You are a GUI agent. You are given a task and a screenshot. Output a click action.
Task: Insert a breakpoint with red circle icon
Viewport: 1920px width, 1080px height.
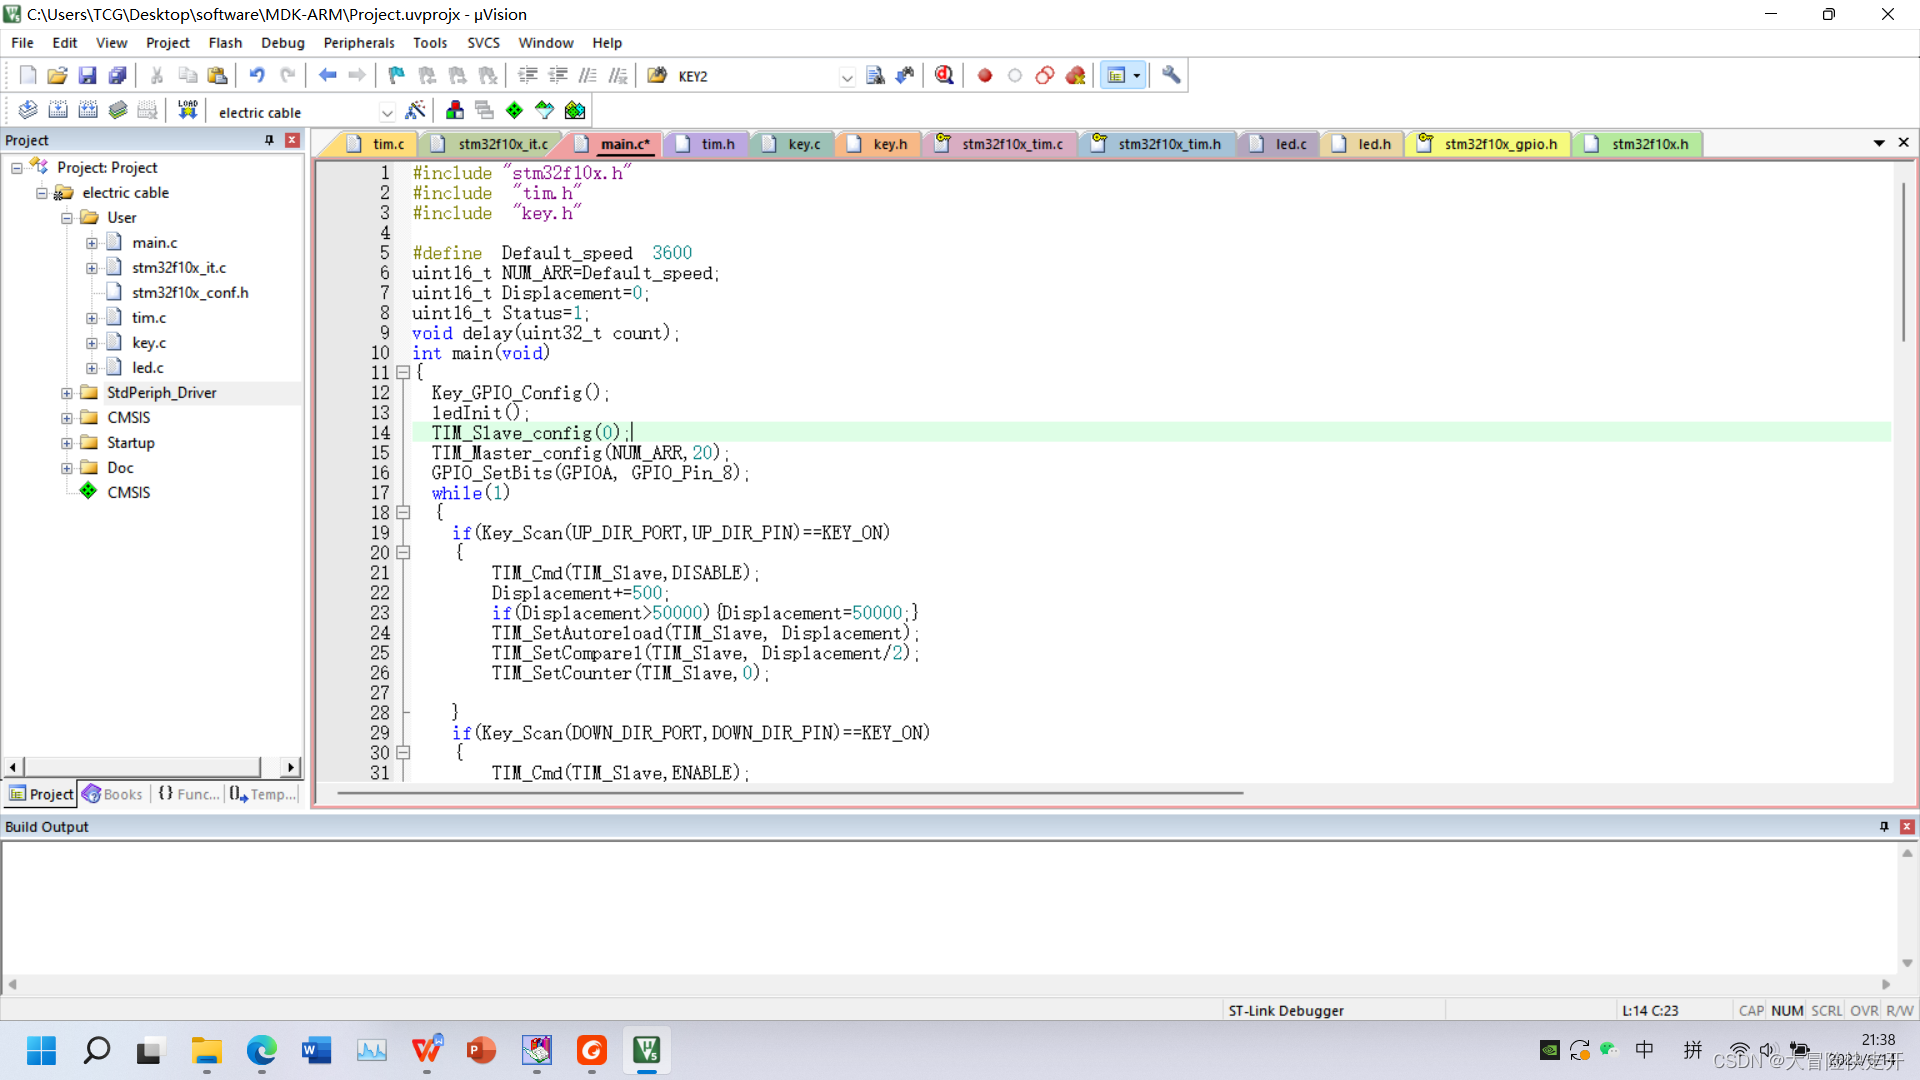click(984, 75)
